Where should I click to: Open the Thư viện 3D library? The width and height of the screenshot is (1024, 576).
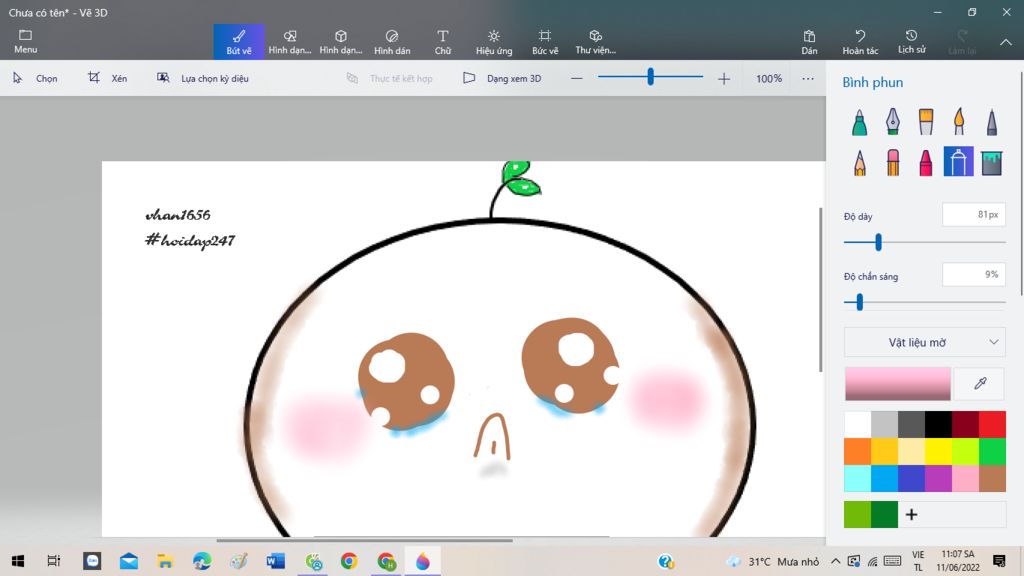point(596,42)
